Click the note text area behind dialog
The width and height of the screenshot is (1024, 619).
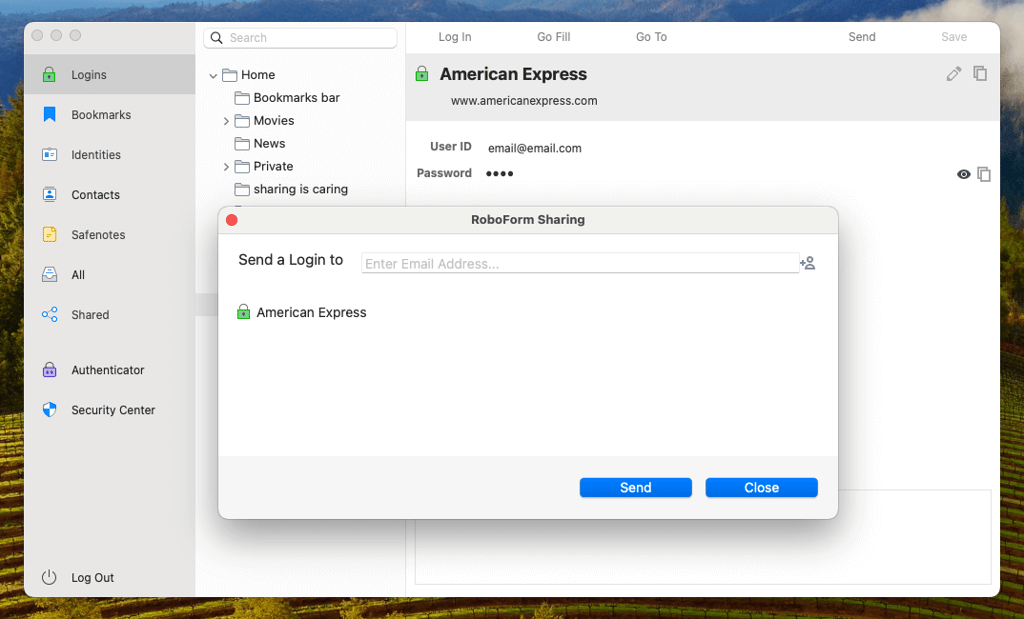coord(703,537)
